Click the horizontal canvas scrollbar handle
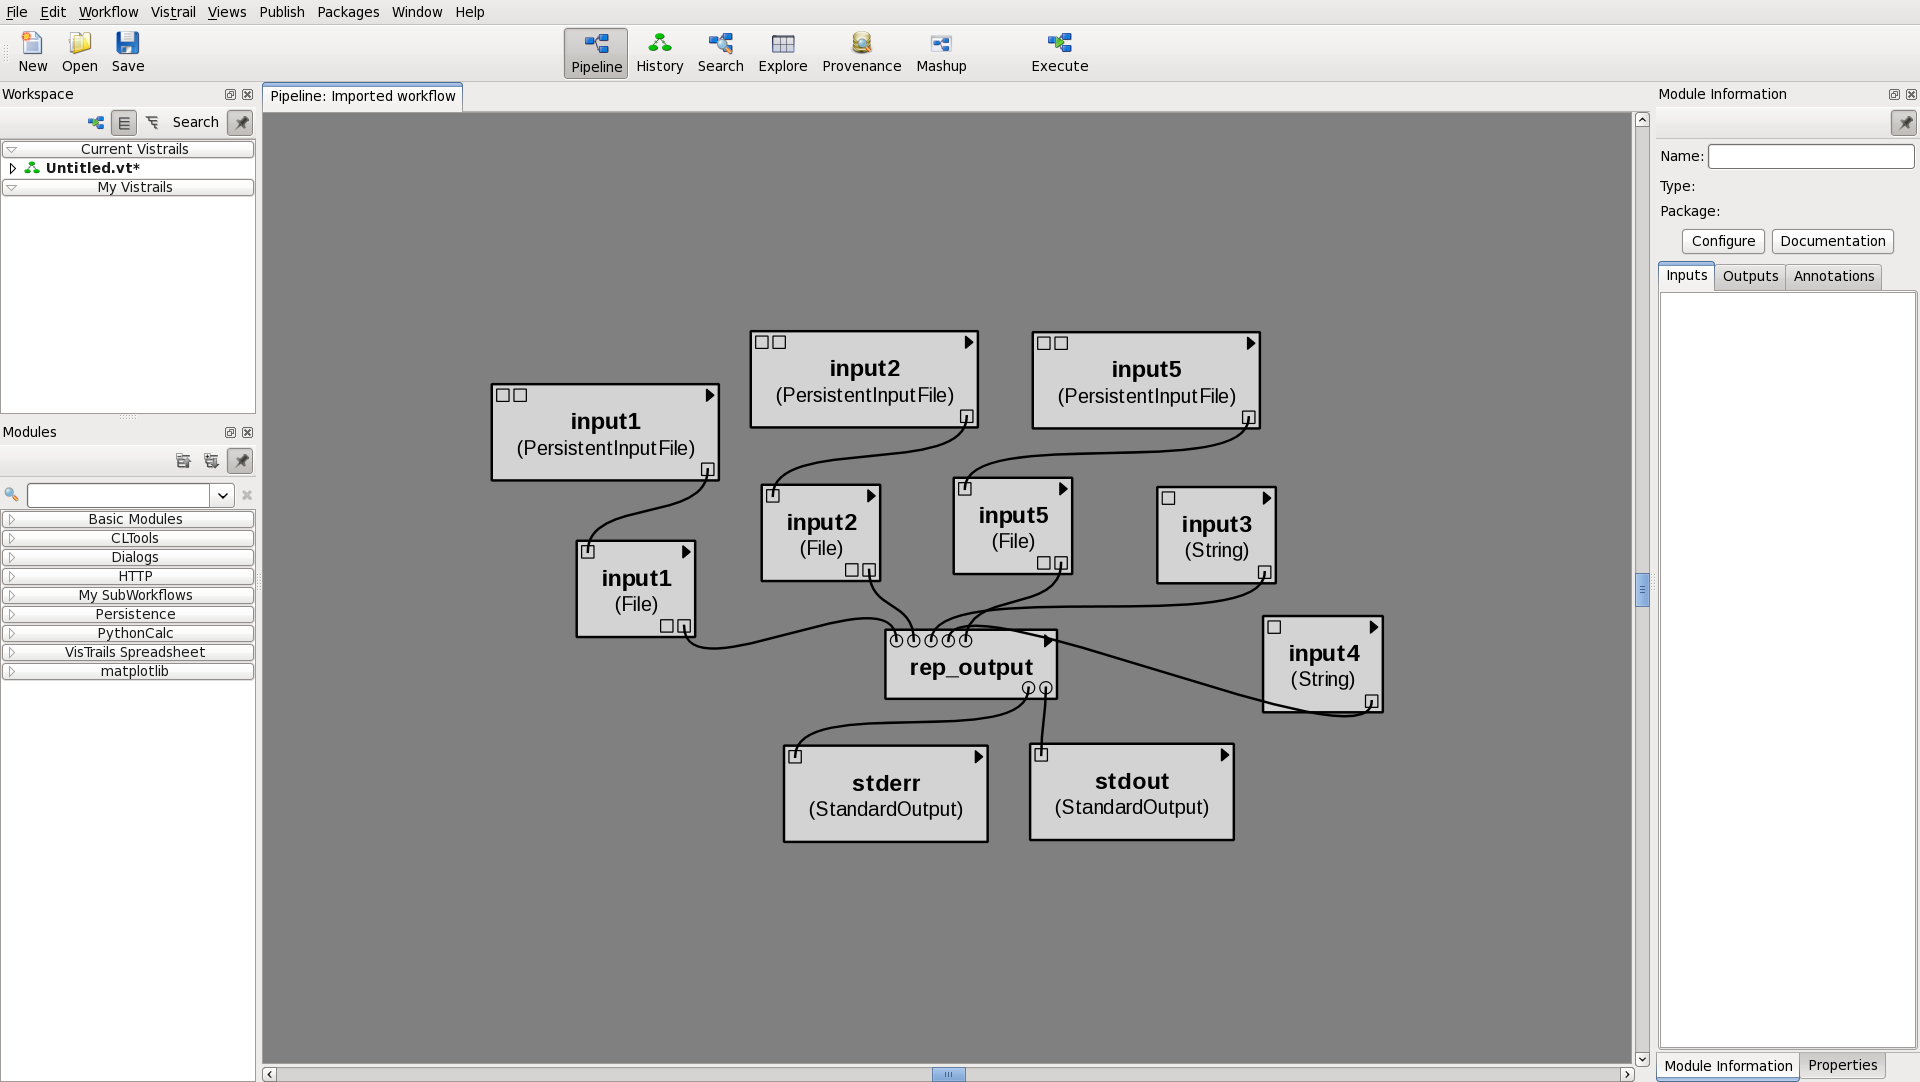The height and width of the screenshot is (1082, 1920). 948,1074
